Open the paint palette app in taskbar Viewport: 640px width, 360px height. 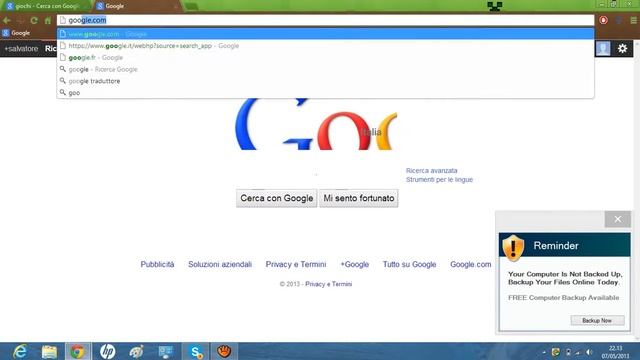pos(136,351)
